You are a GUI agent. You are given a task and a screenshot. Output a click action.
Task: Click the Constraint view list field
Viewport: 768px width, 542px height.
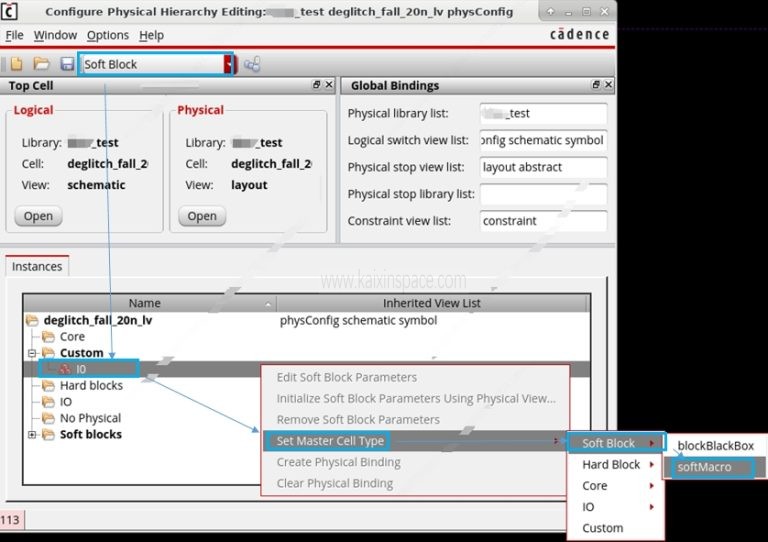pyautogui.click(x=543, y=221)
